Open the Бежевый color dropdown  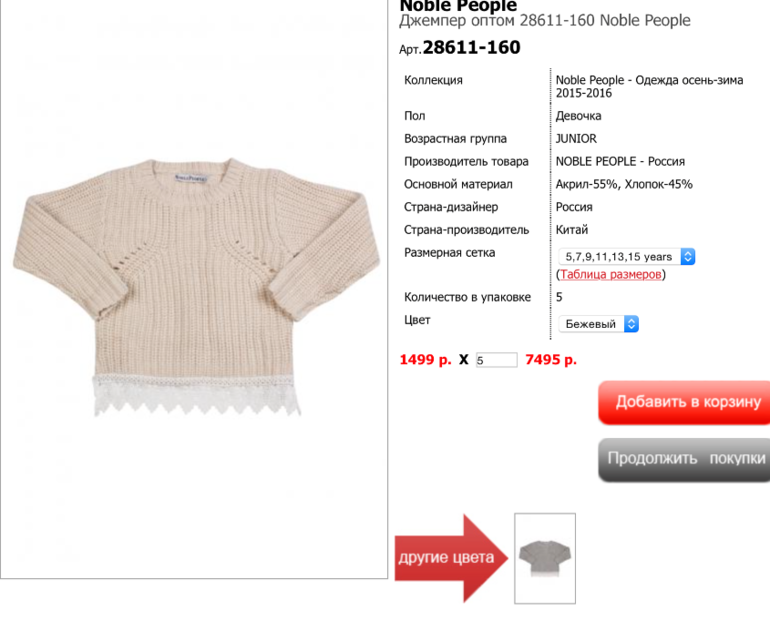598,324
